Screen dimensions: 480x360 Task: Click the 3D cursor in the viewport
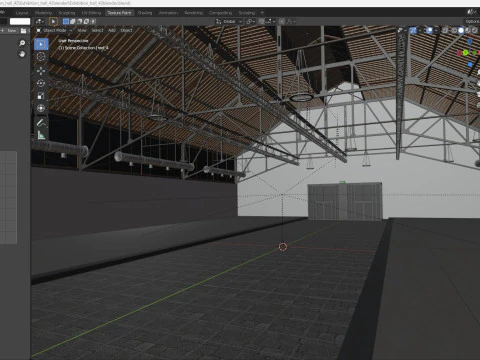coord(283,247)
